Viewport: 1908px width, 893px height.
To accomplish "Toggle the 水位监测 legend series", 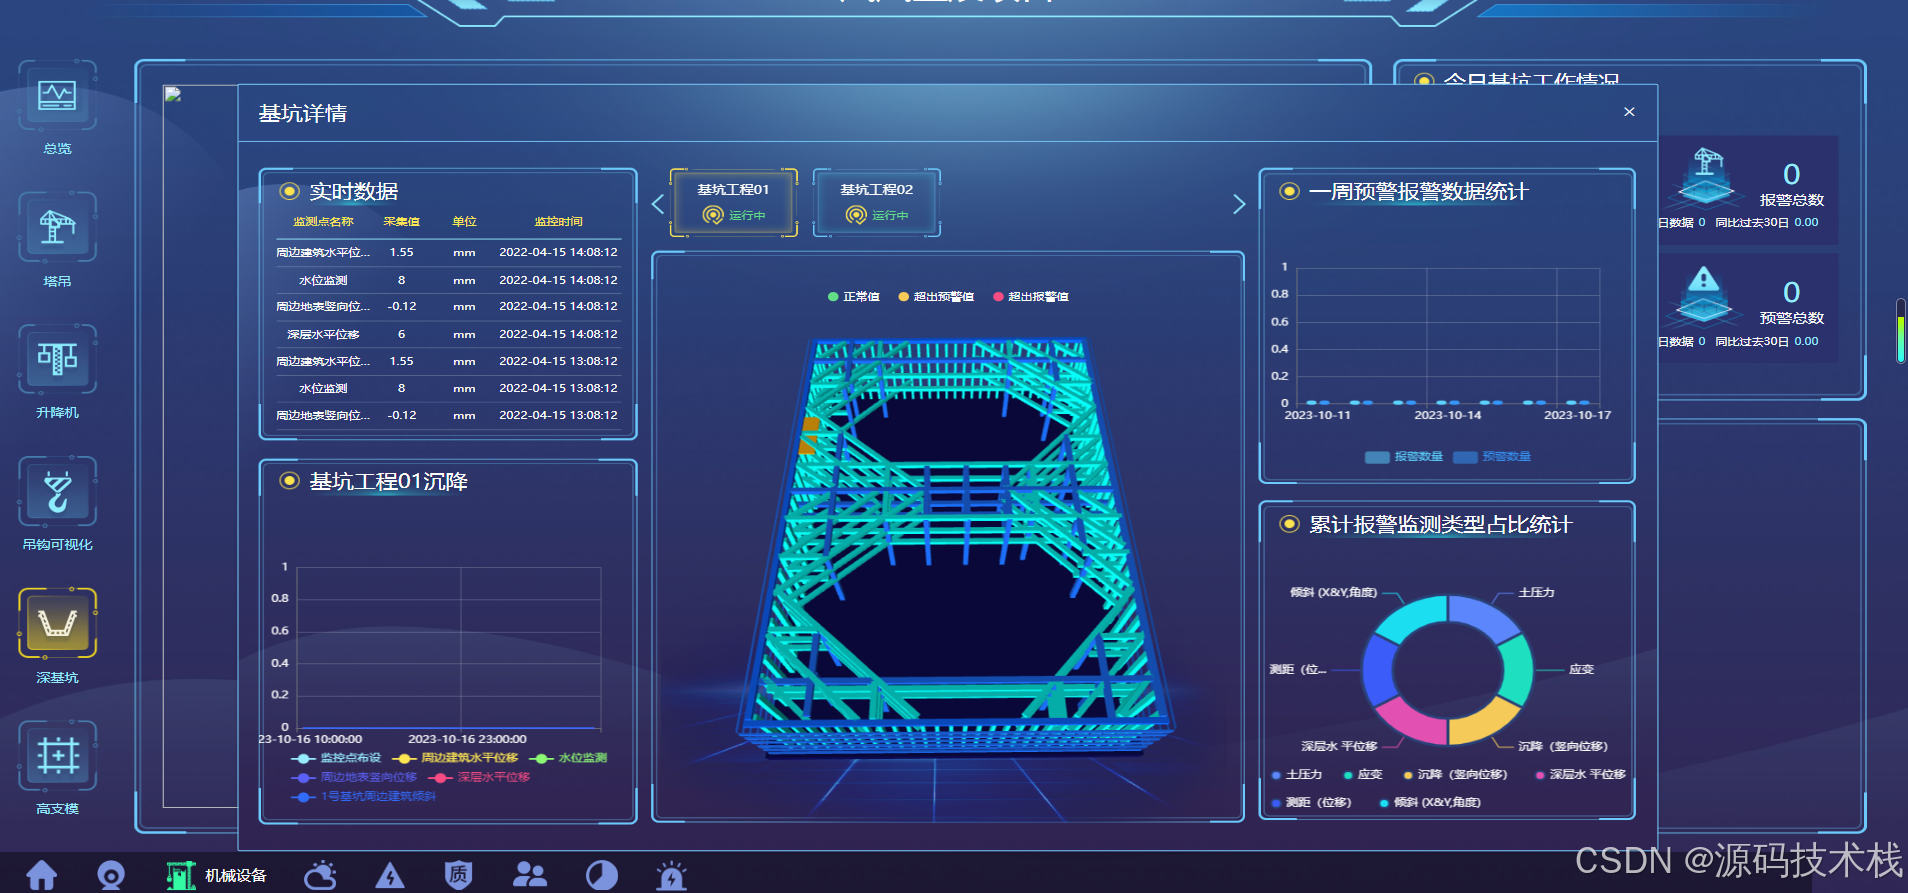I will pyautogui.click(x=569, y=758).
